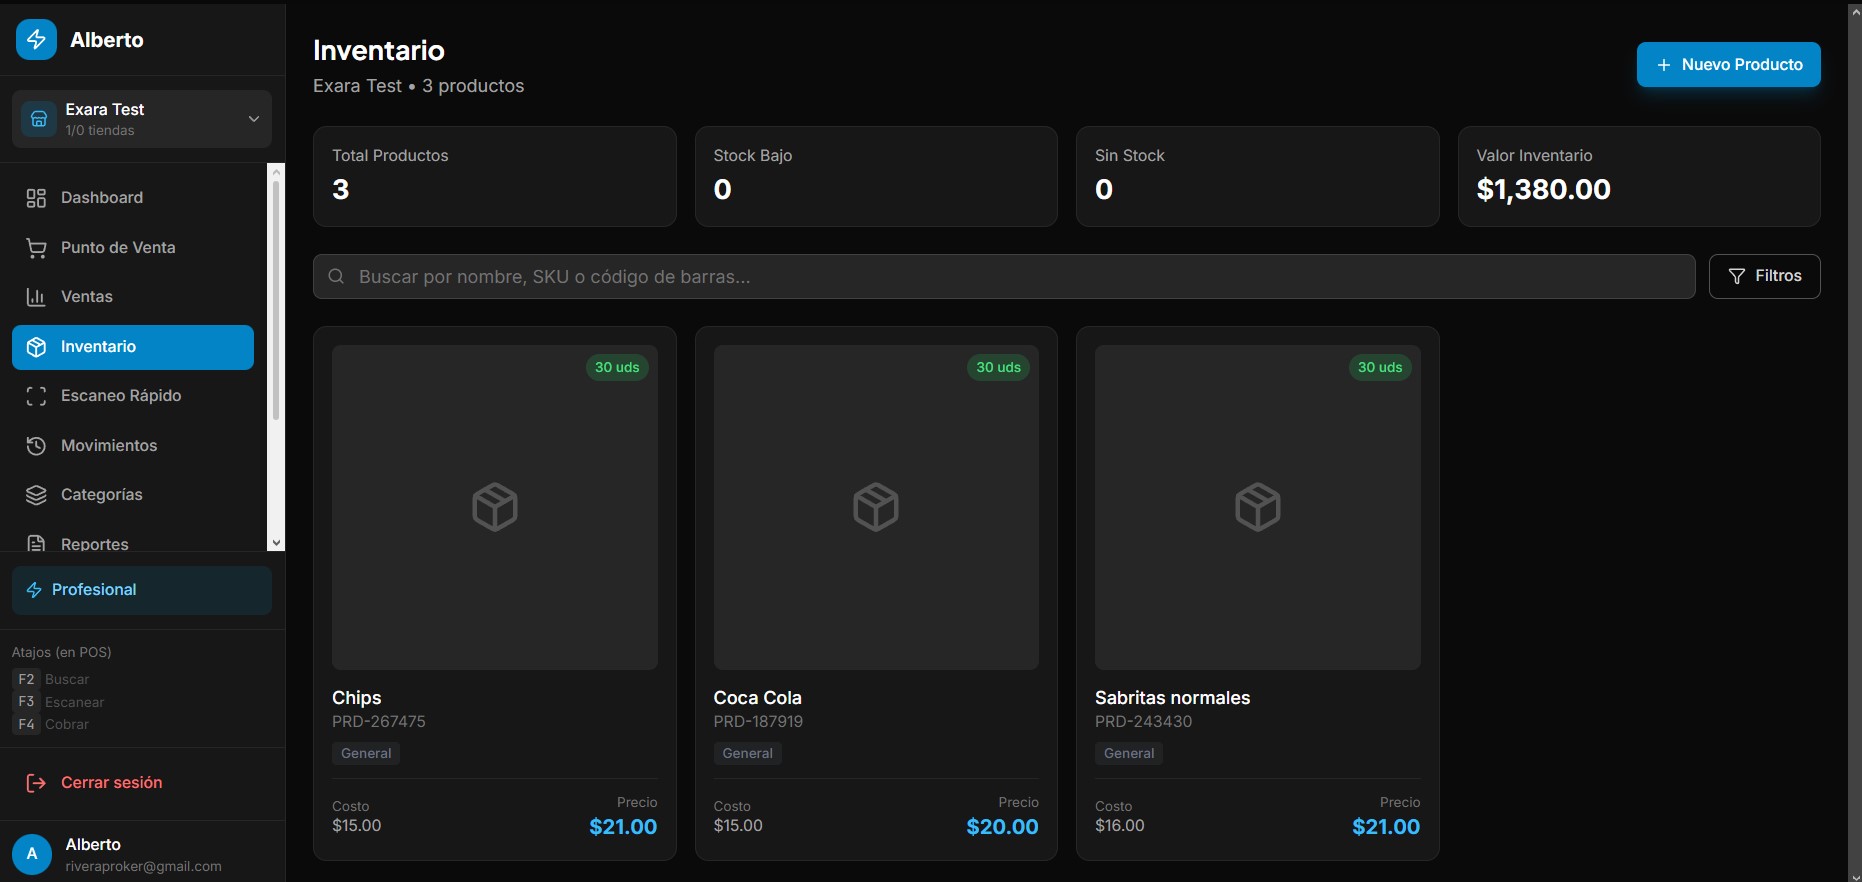Image resolution: width=1862 pixels, height=882 pixels.
Task: Click the Dashboard grid icon
Action: pos(36,198)
